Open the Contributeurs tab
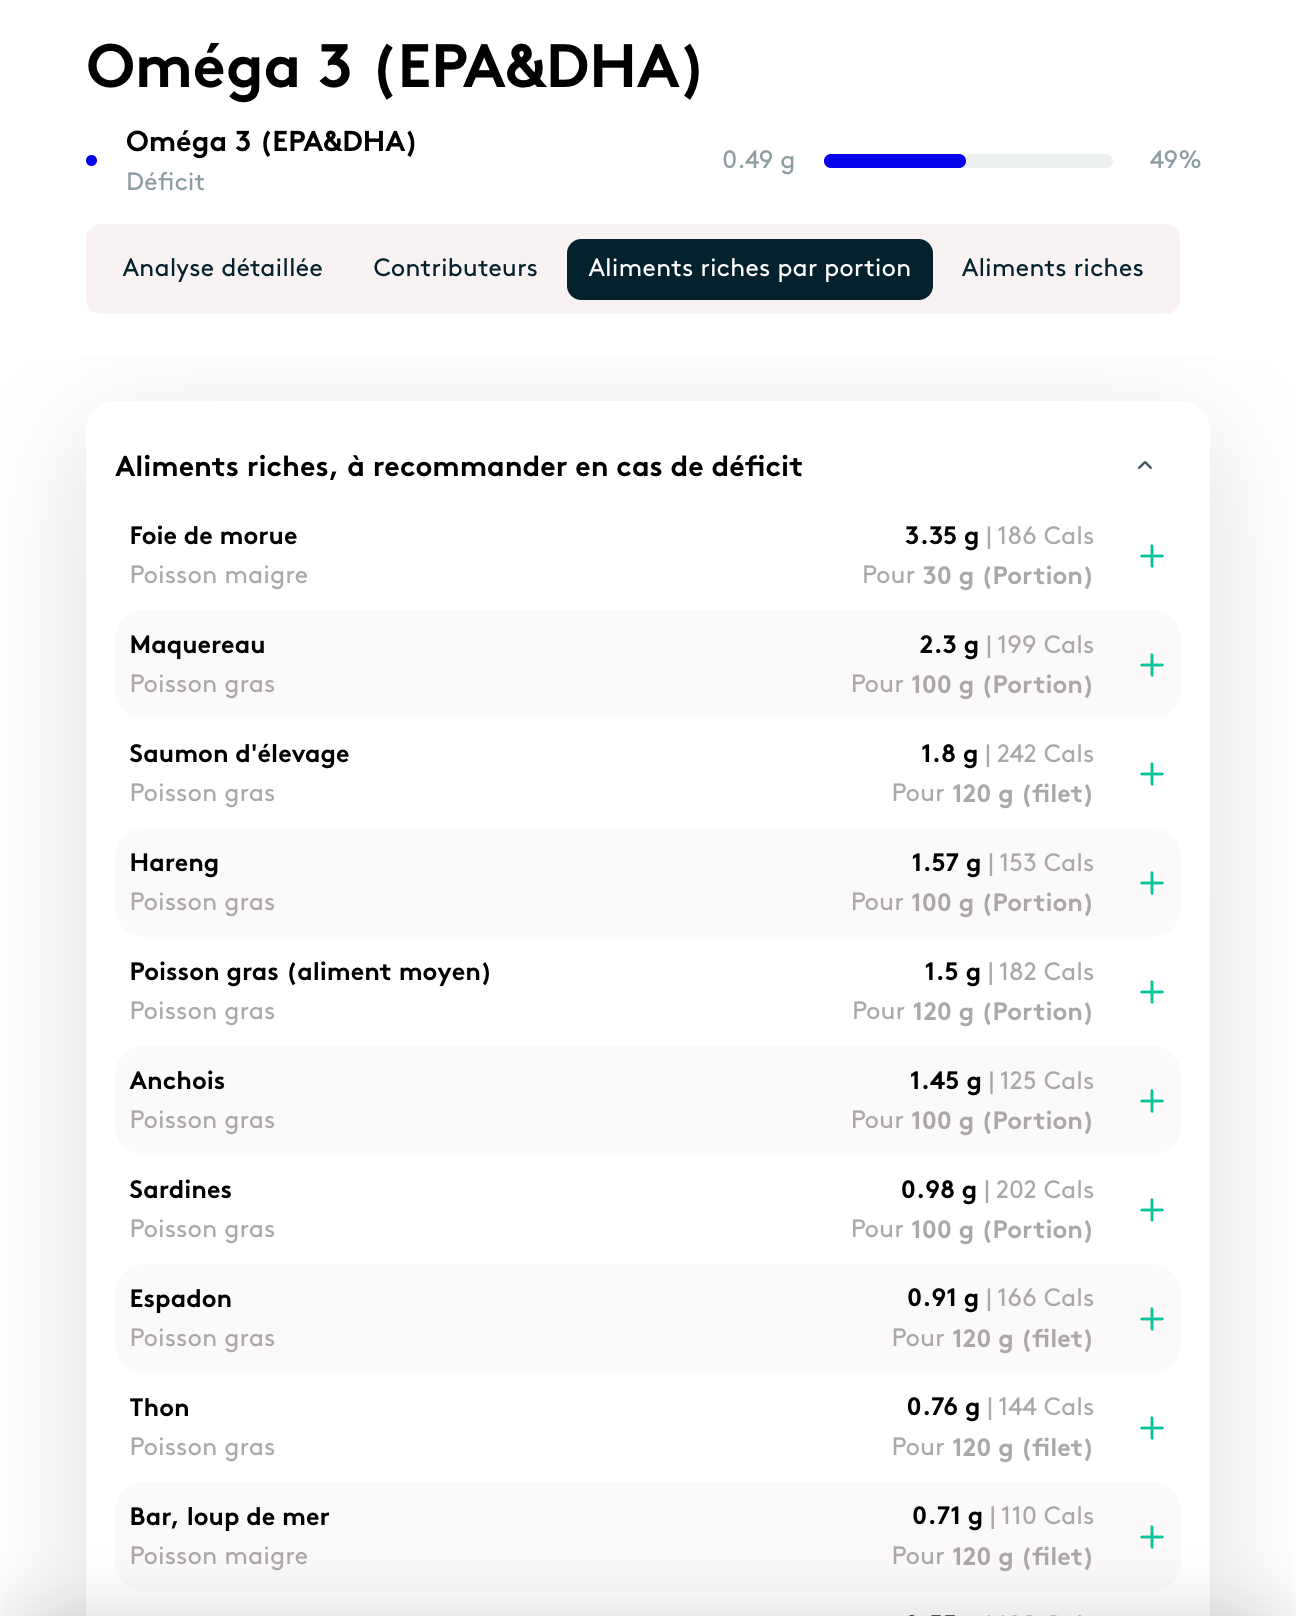 pos(454,268)
